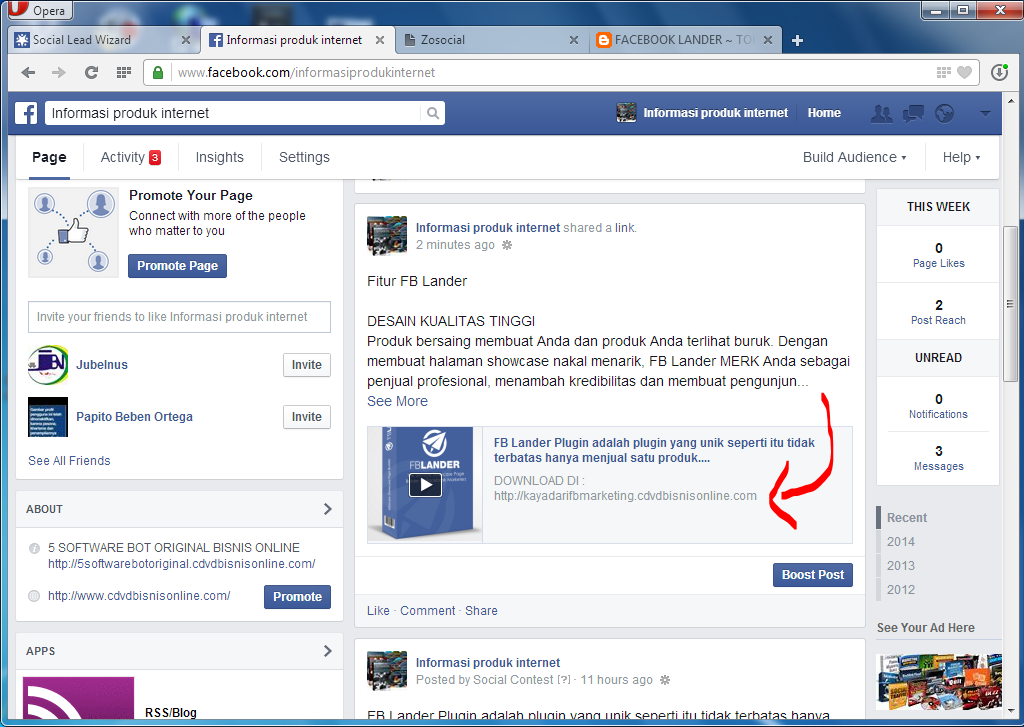This screenshot has height=727, width=1024.
Task: Like the FB Lander post
Action: (378, 611)
